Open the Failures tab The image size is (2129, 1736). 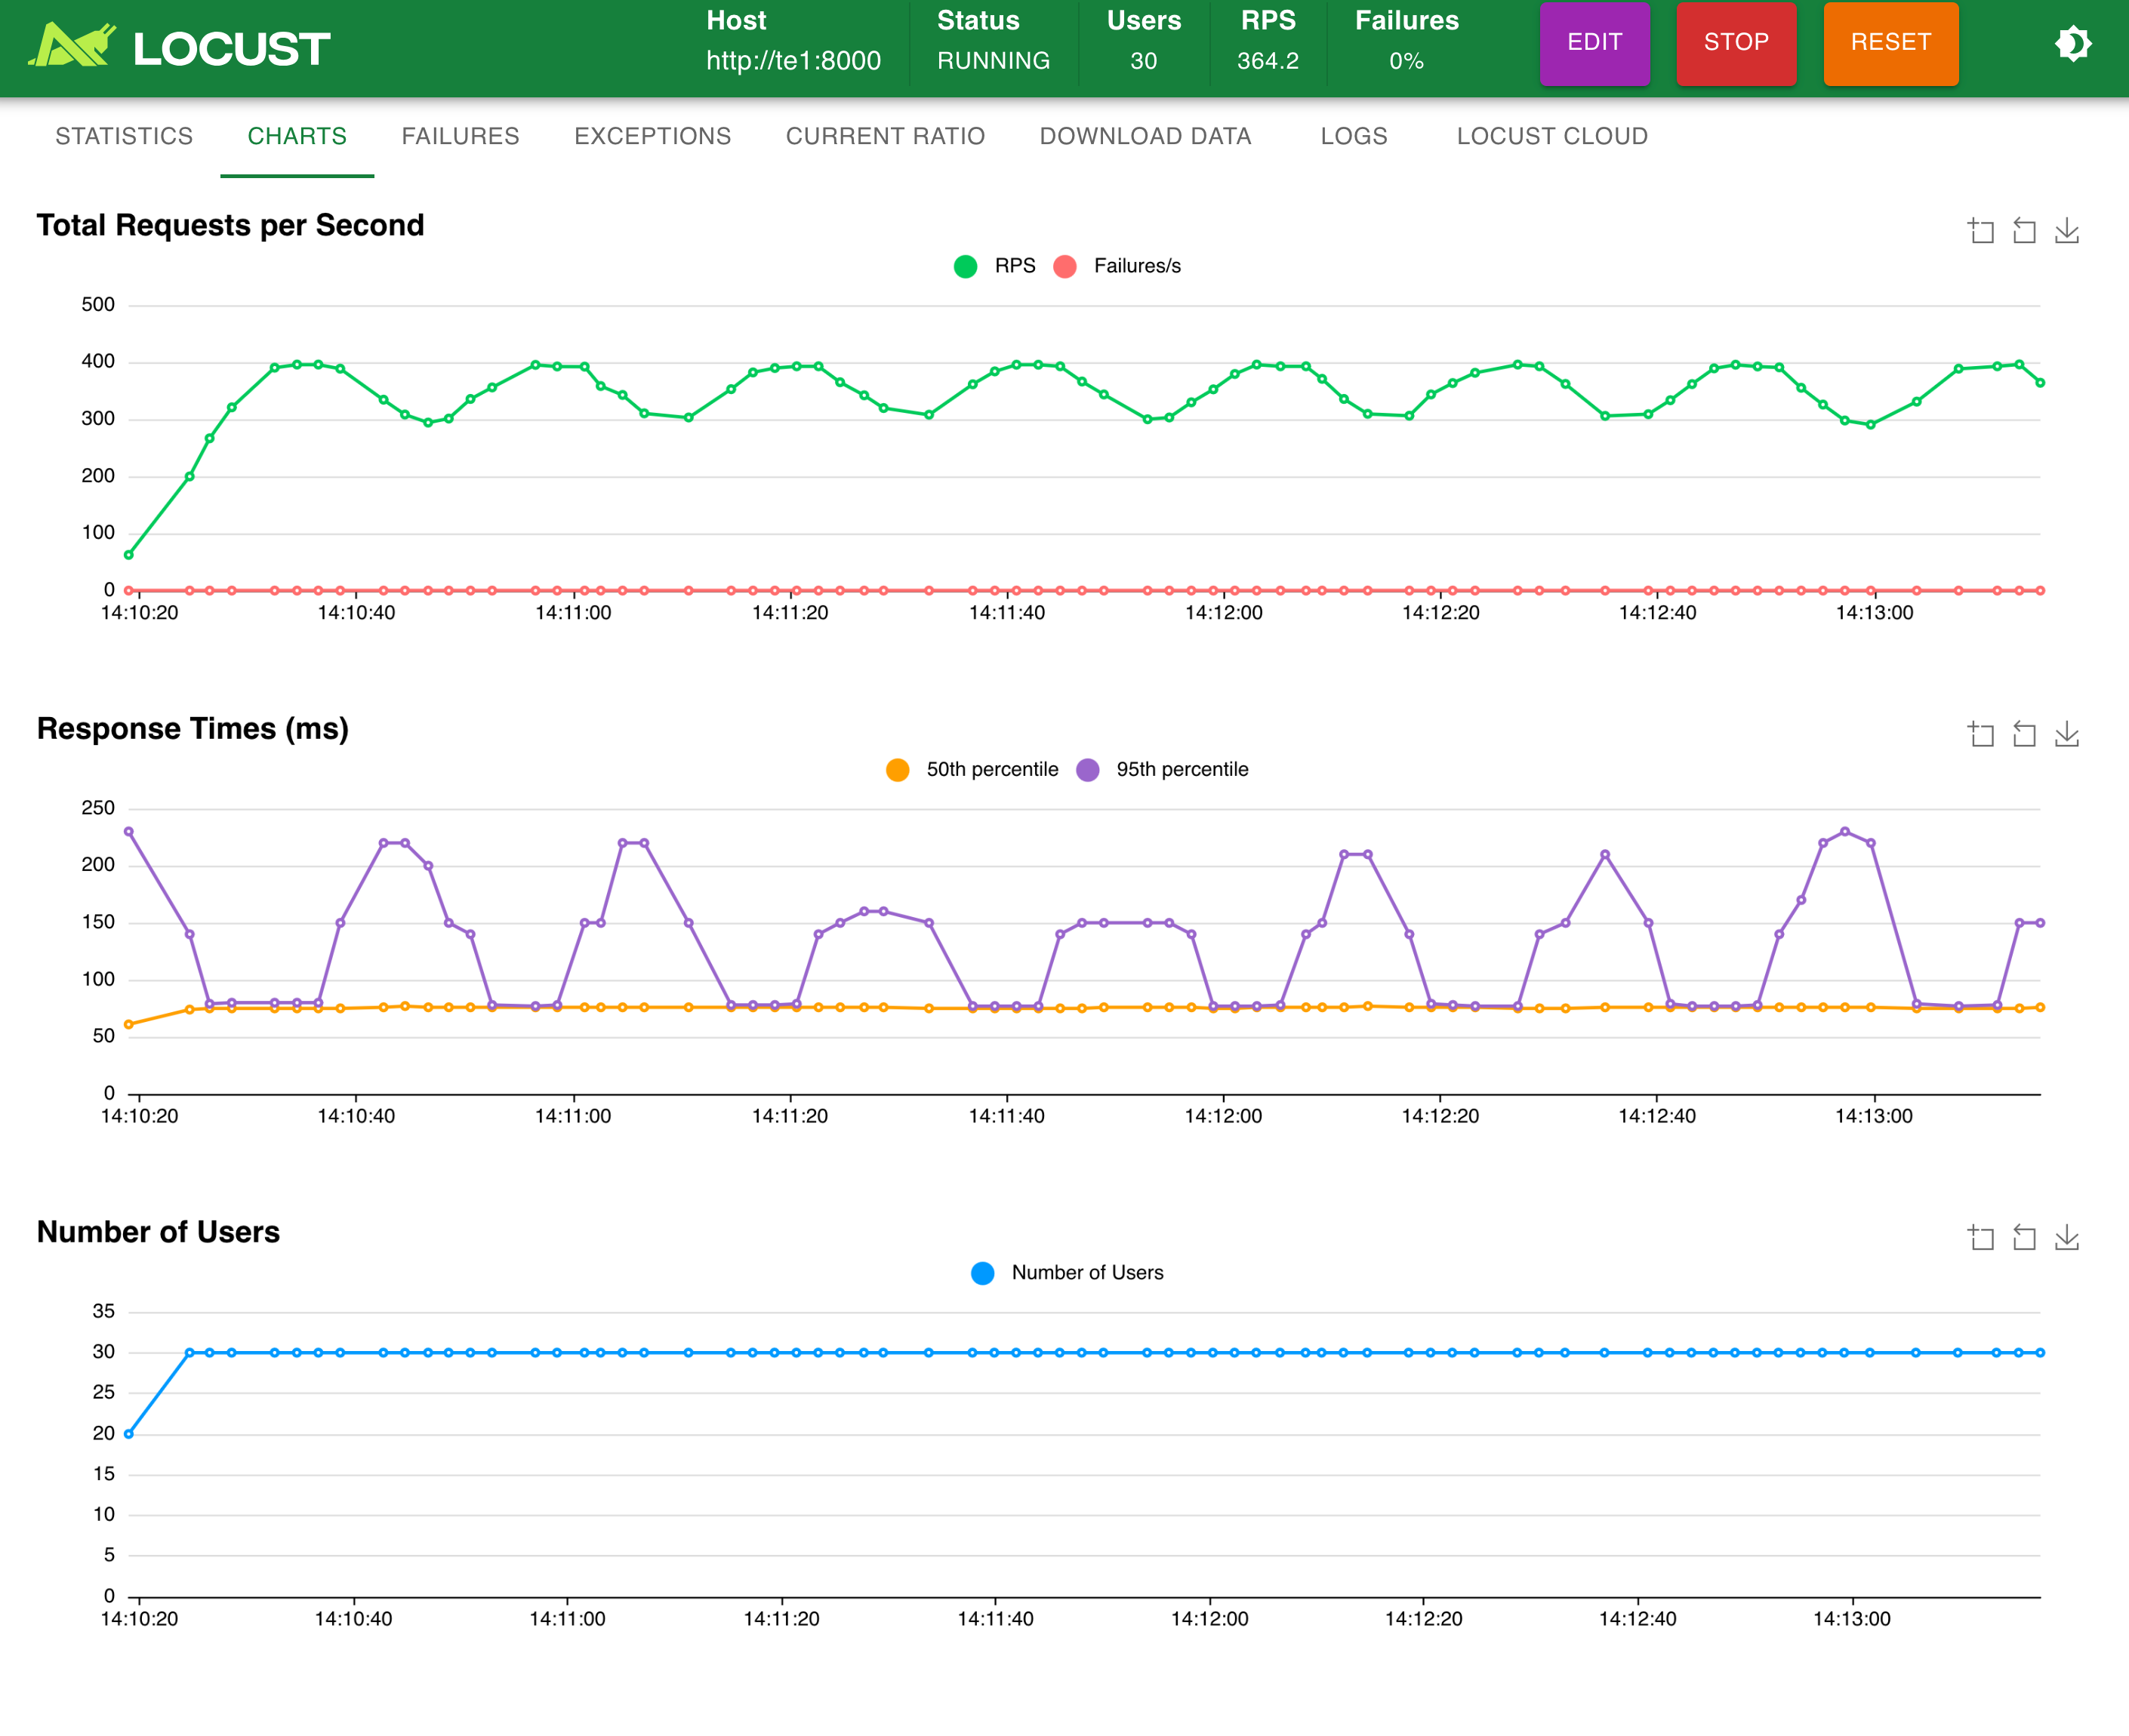460,136
